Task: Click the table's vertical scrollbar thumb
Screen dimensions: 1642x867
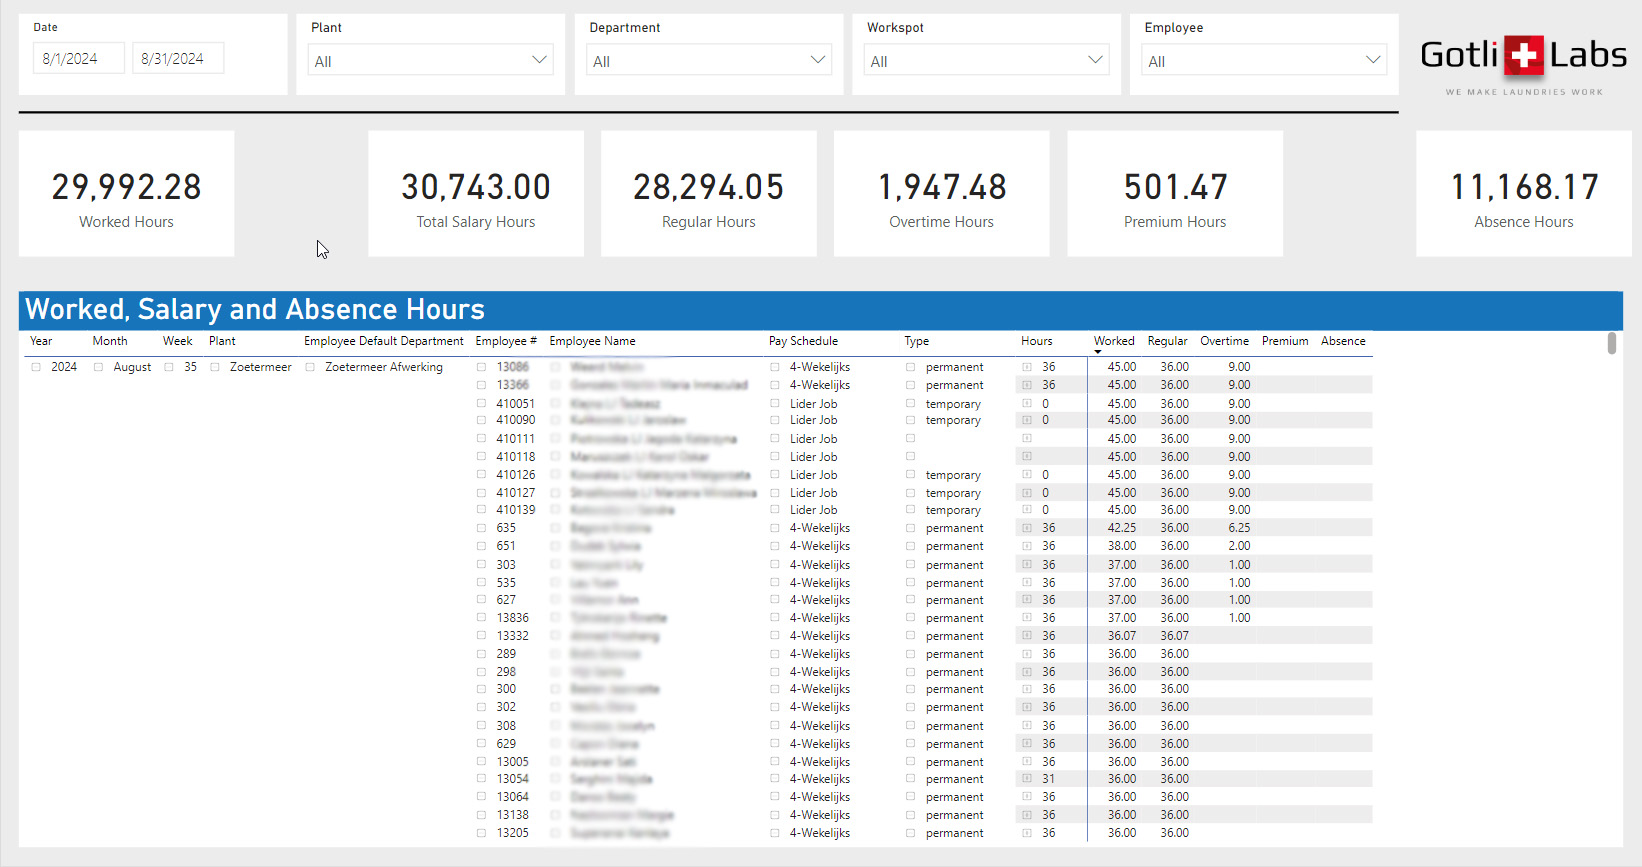Action: point(1611,343)
